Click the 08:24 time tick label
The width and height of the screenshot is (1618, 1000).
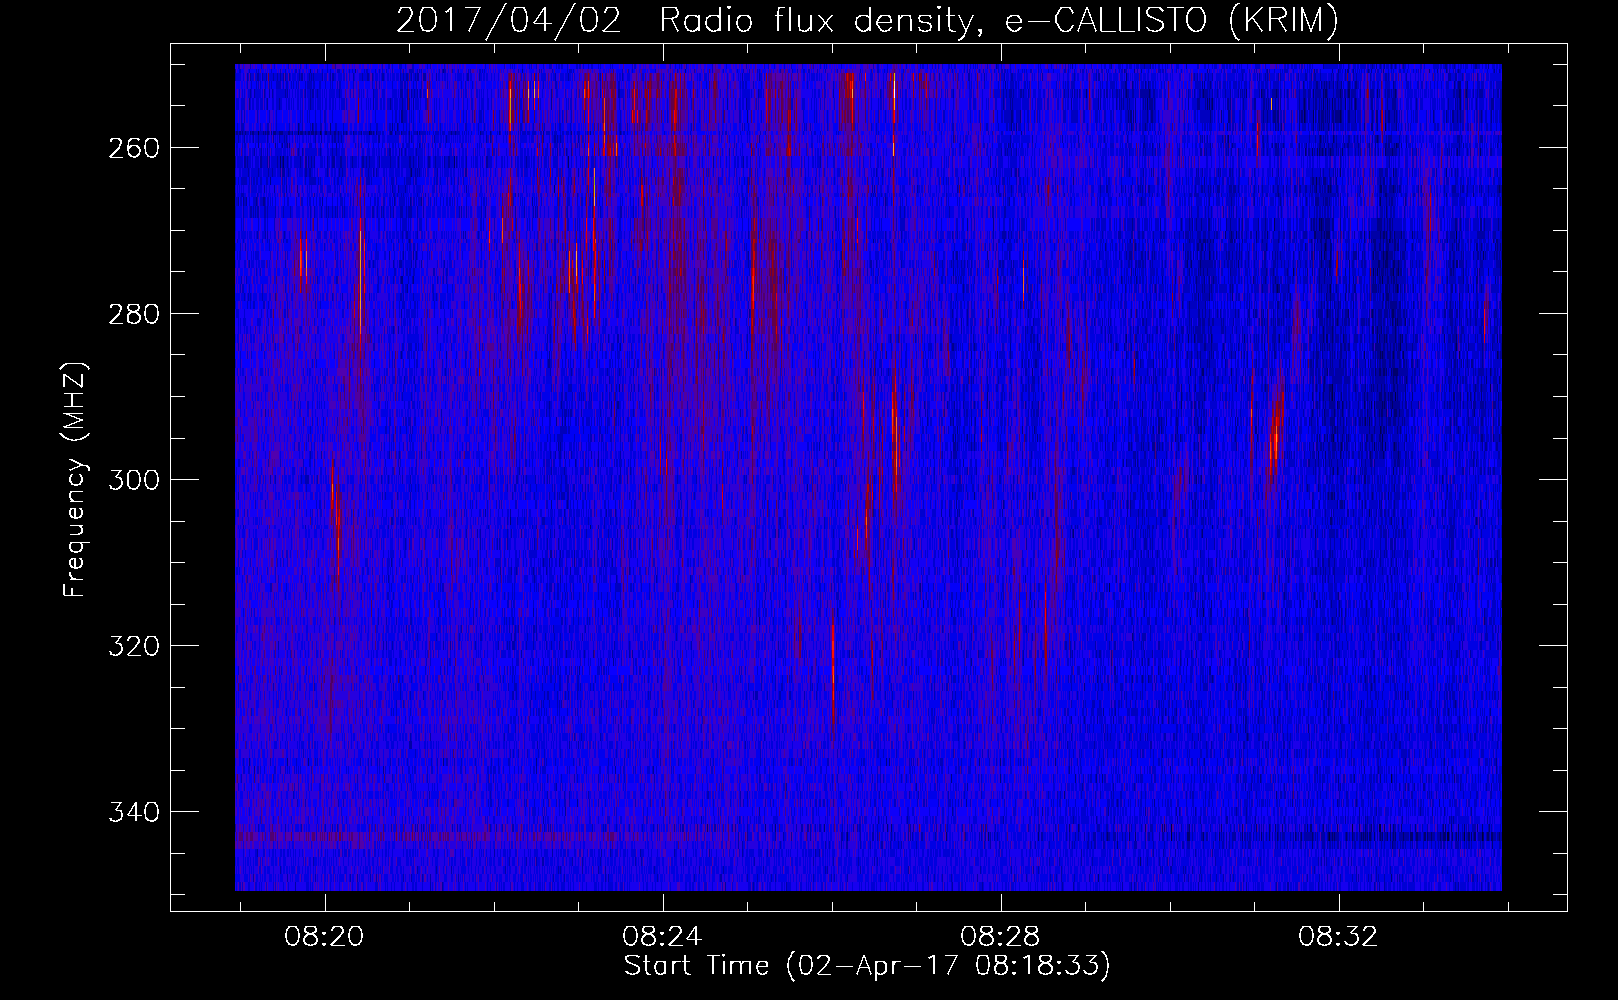(x=663, y=937)
